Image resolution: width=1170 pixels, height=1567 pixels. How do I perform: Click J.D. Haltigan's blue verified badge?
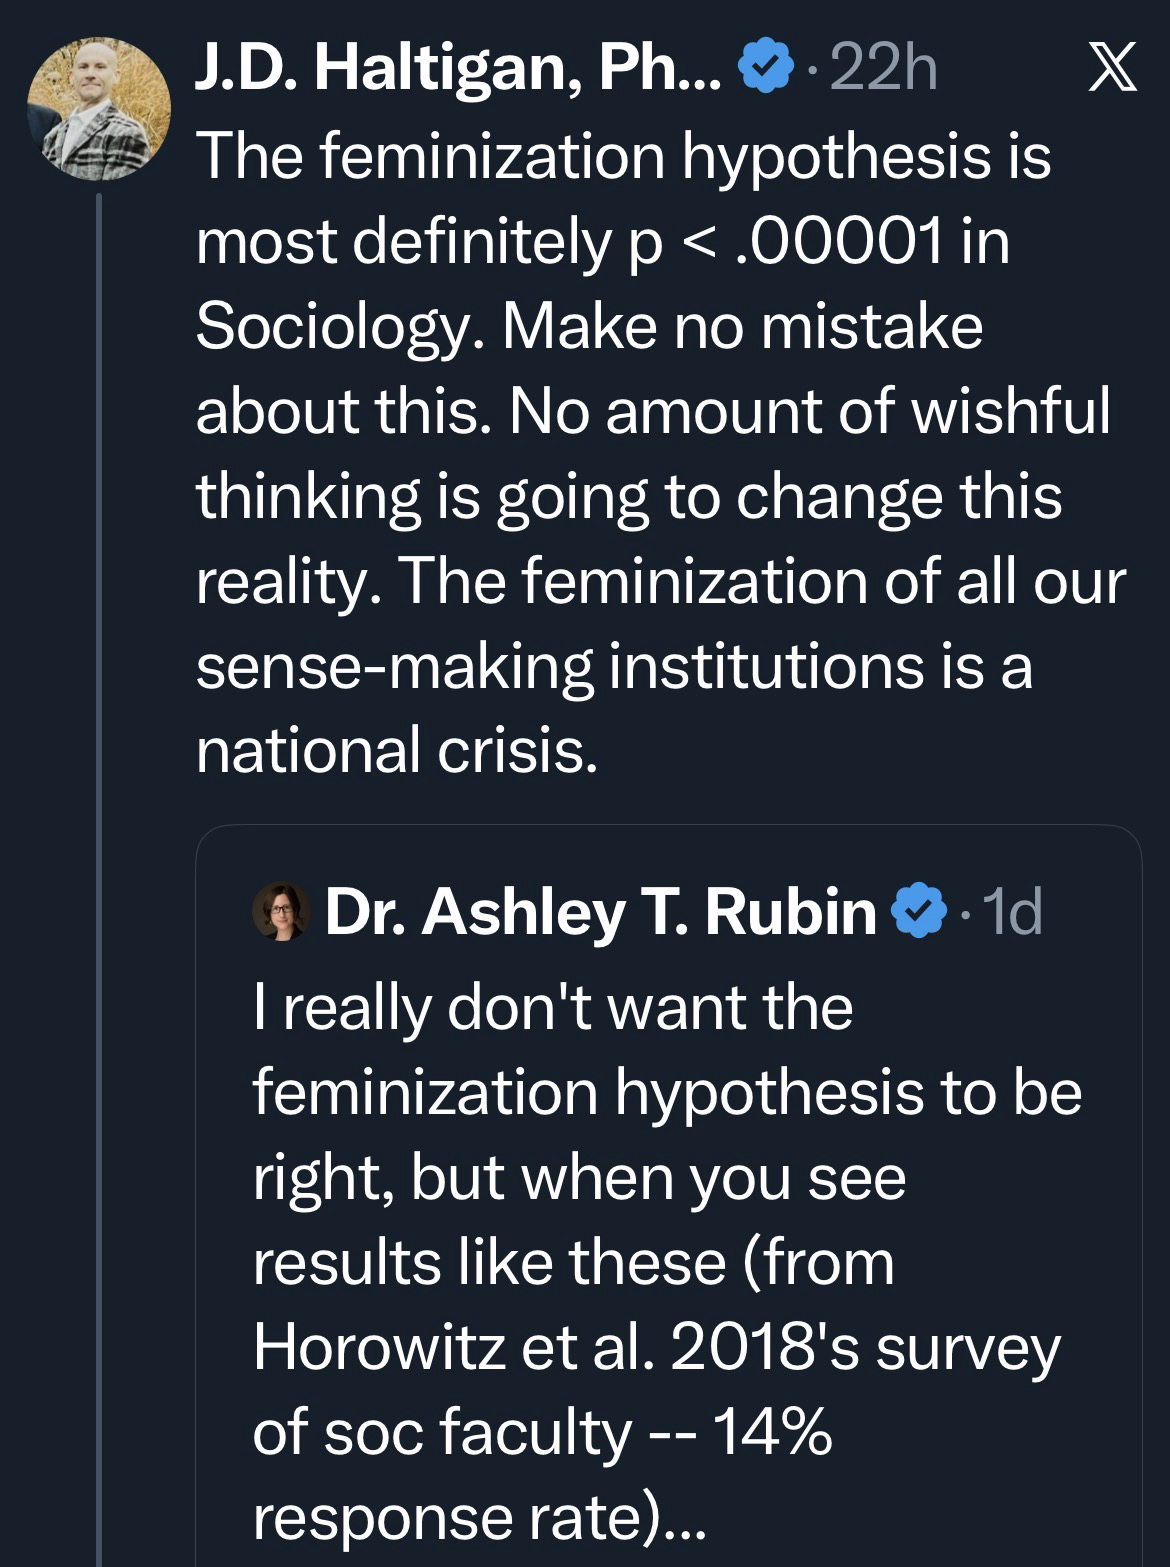(765, 71)
